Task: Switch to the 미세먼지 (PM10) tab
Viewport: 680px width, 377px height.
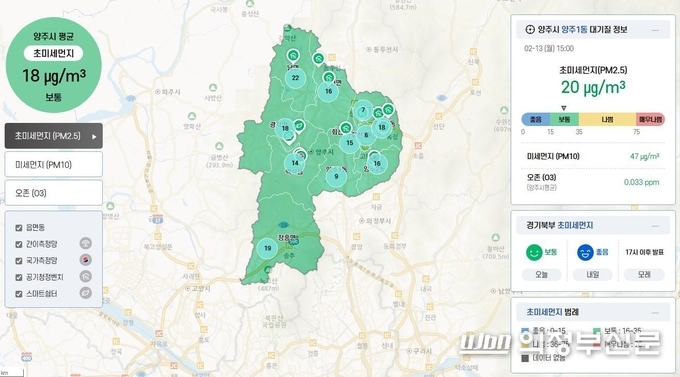Action: tap(54, 164)
